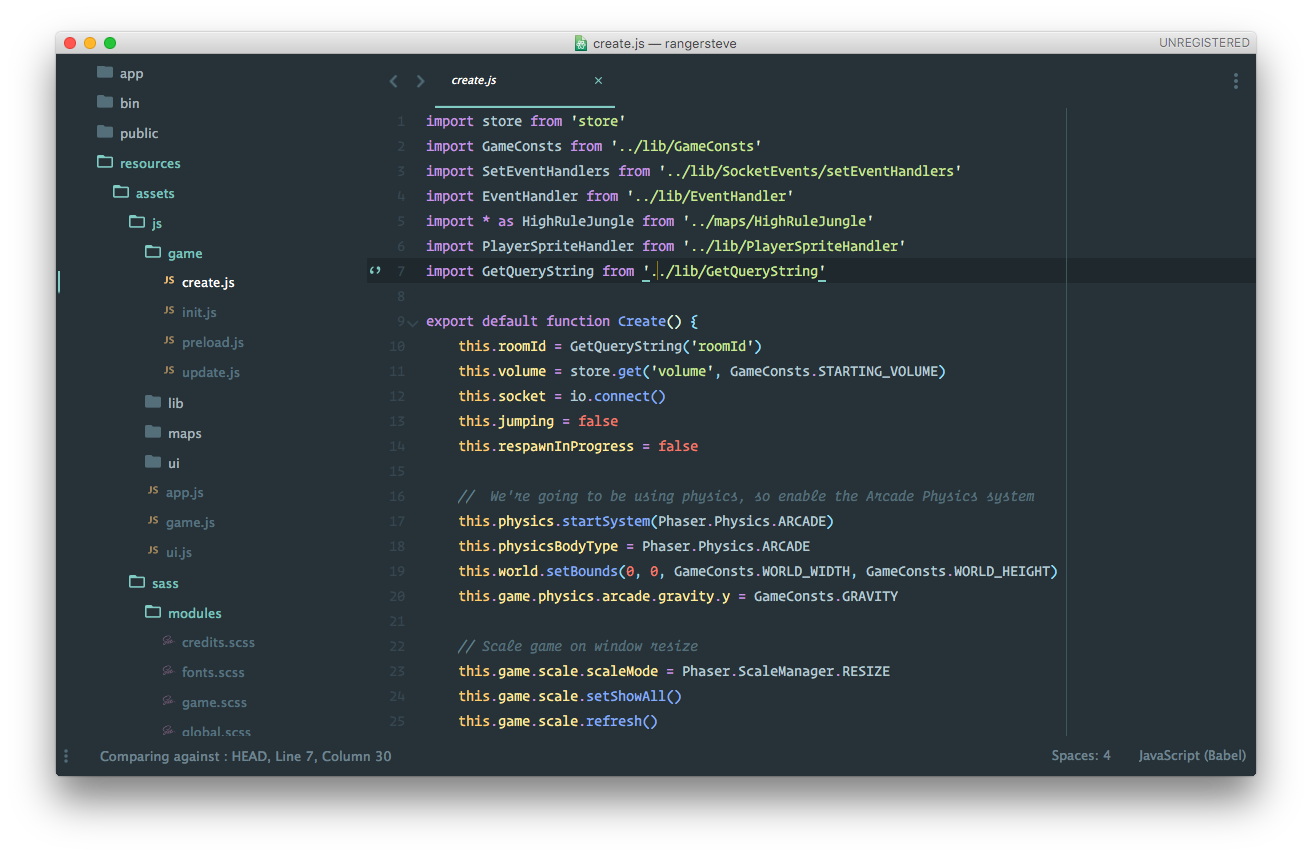Open indentation menu via Spaces: 4
Image resolution: width=1312 pixels, height=856 pixels.
pos(1081,755)
